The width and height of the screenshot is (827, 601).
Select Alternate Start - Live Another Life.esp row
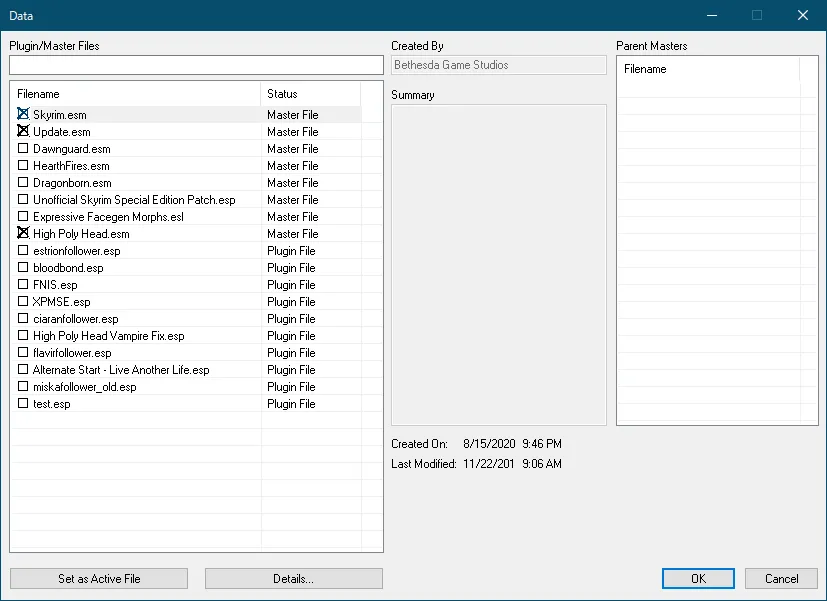tap(121, 370)
